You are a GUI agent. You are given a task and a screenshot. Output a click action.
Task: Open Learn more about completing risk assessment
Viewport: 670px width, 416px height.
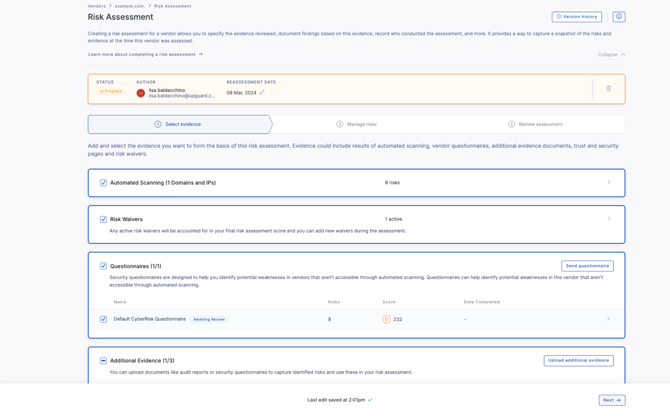(x=145, y=55)
